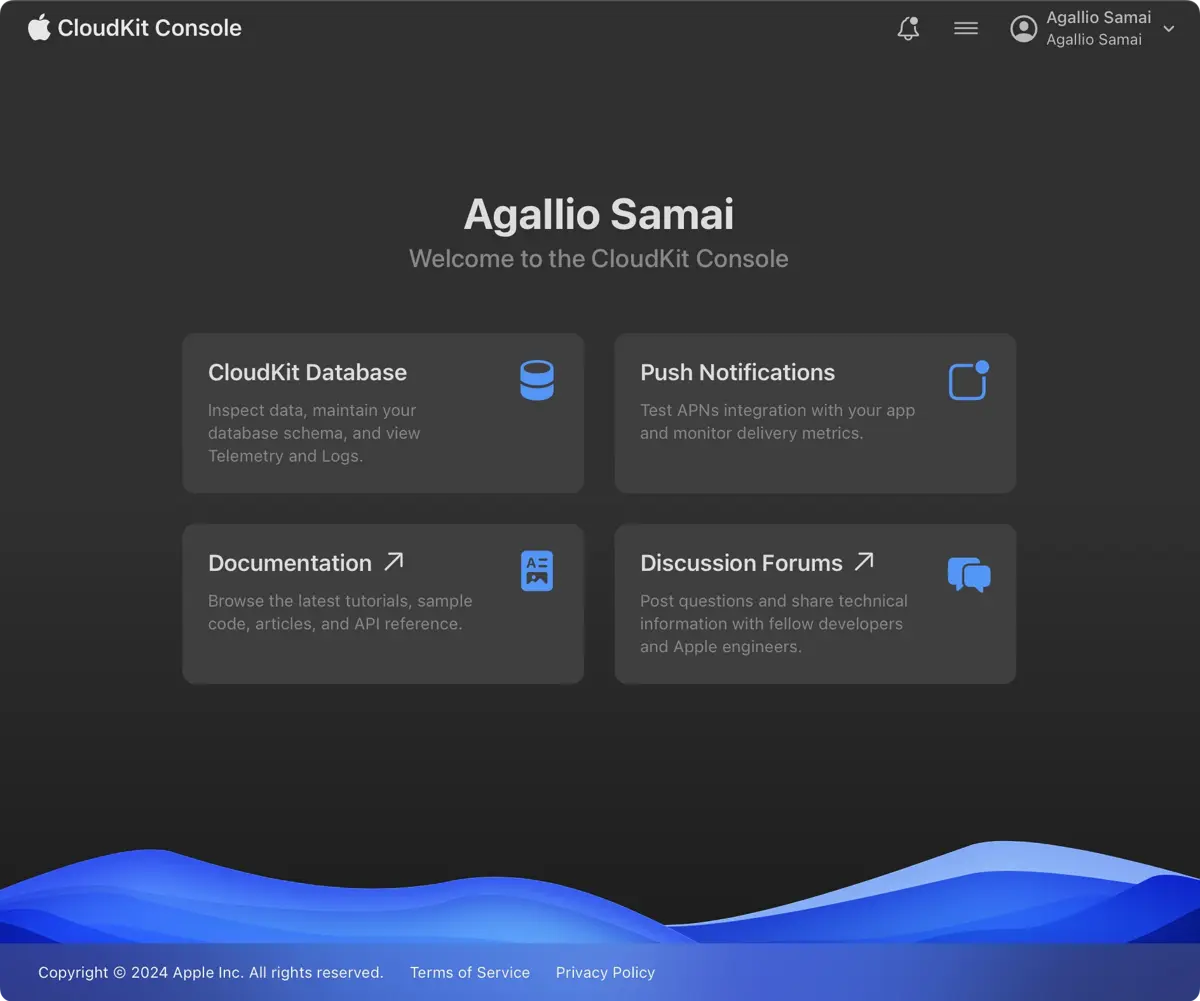Open the hamburger menu icon
This screenshot has width=1200, height=1001.
[x=966, y=29]
